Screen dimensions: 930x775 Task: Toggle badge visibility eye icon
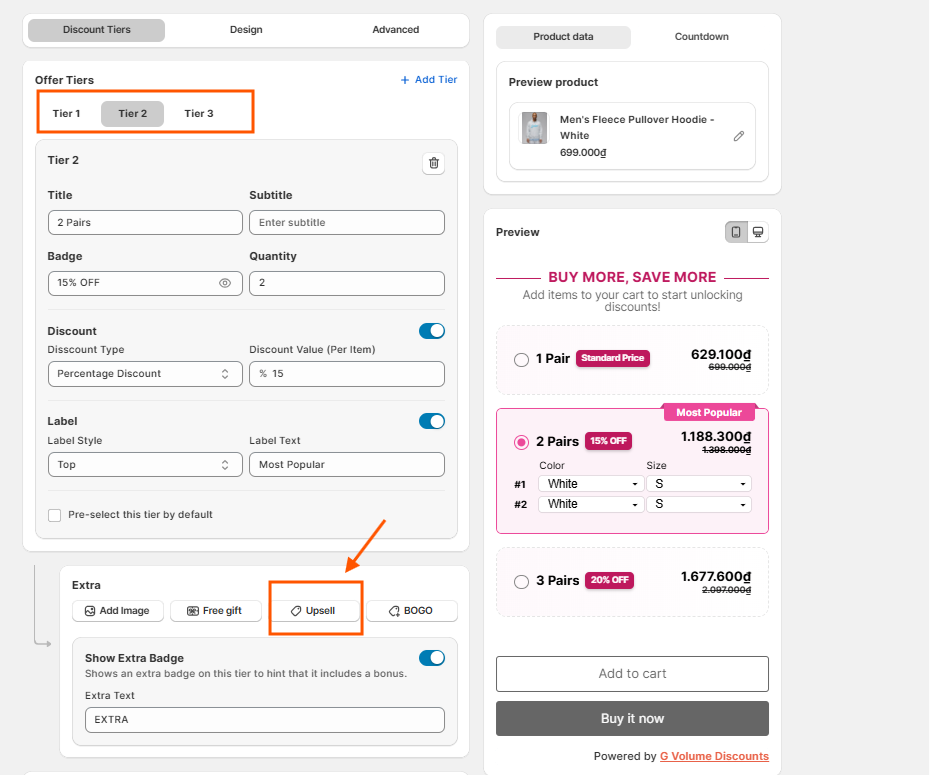pos(225,283)
